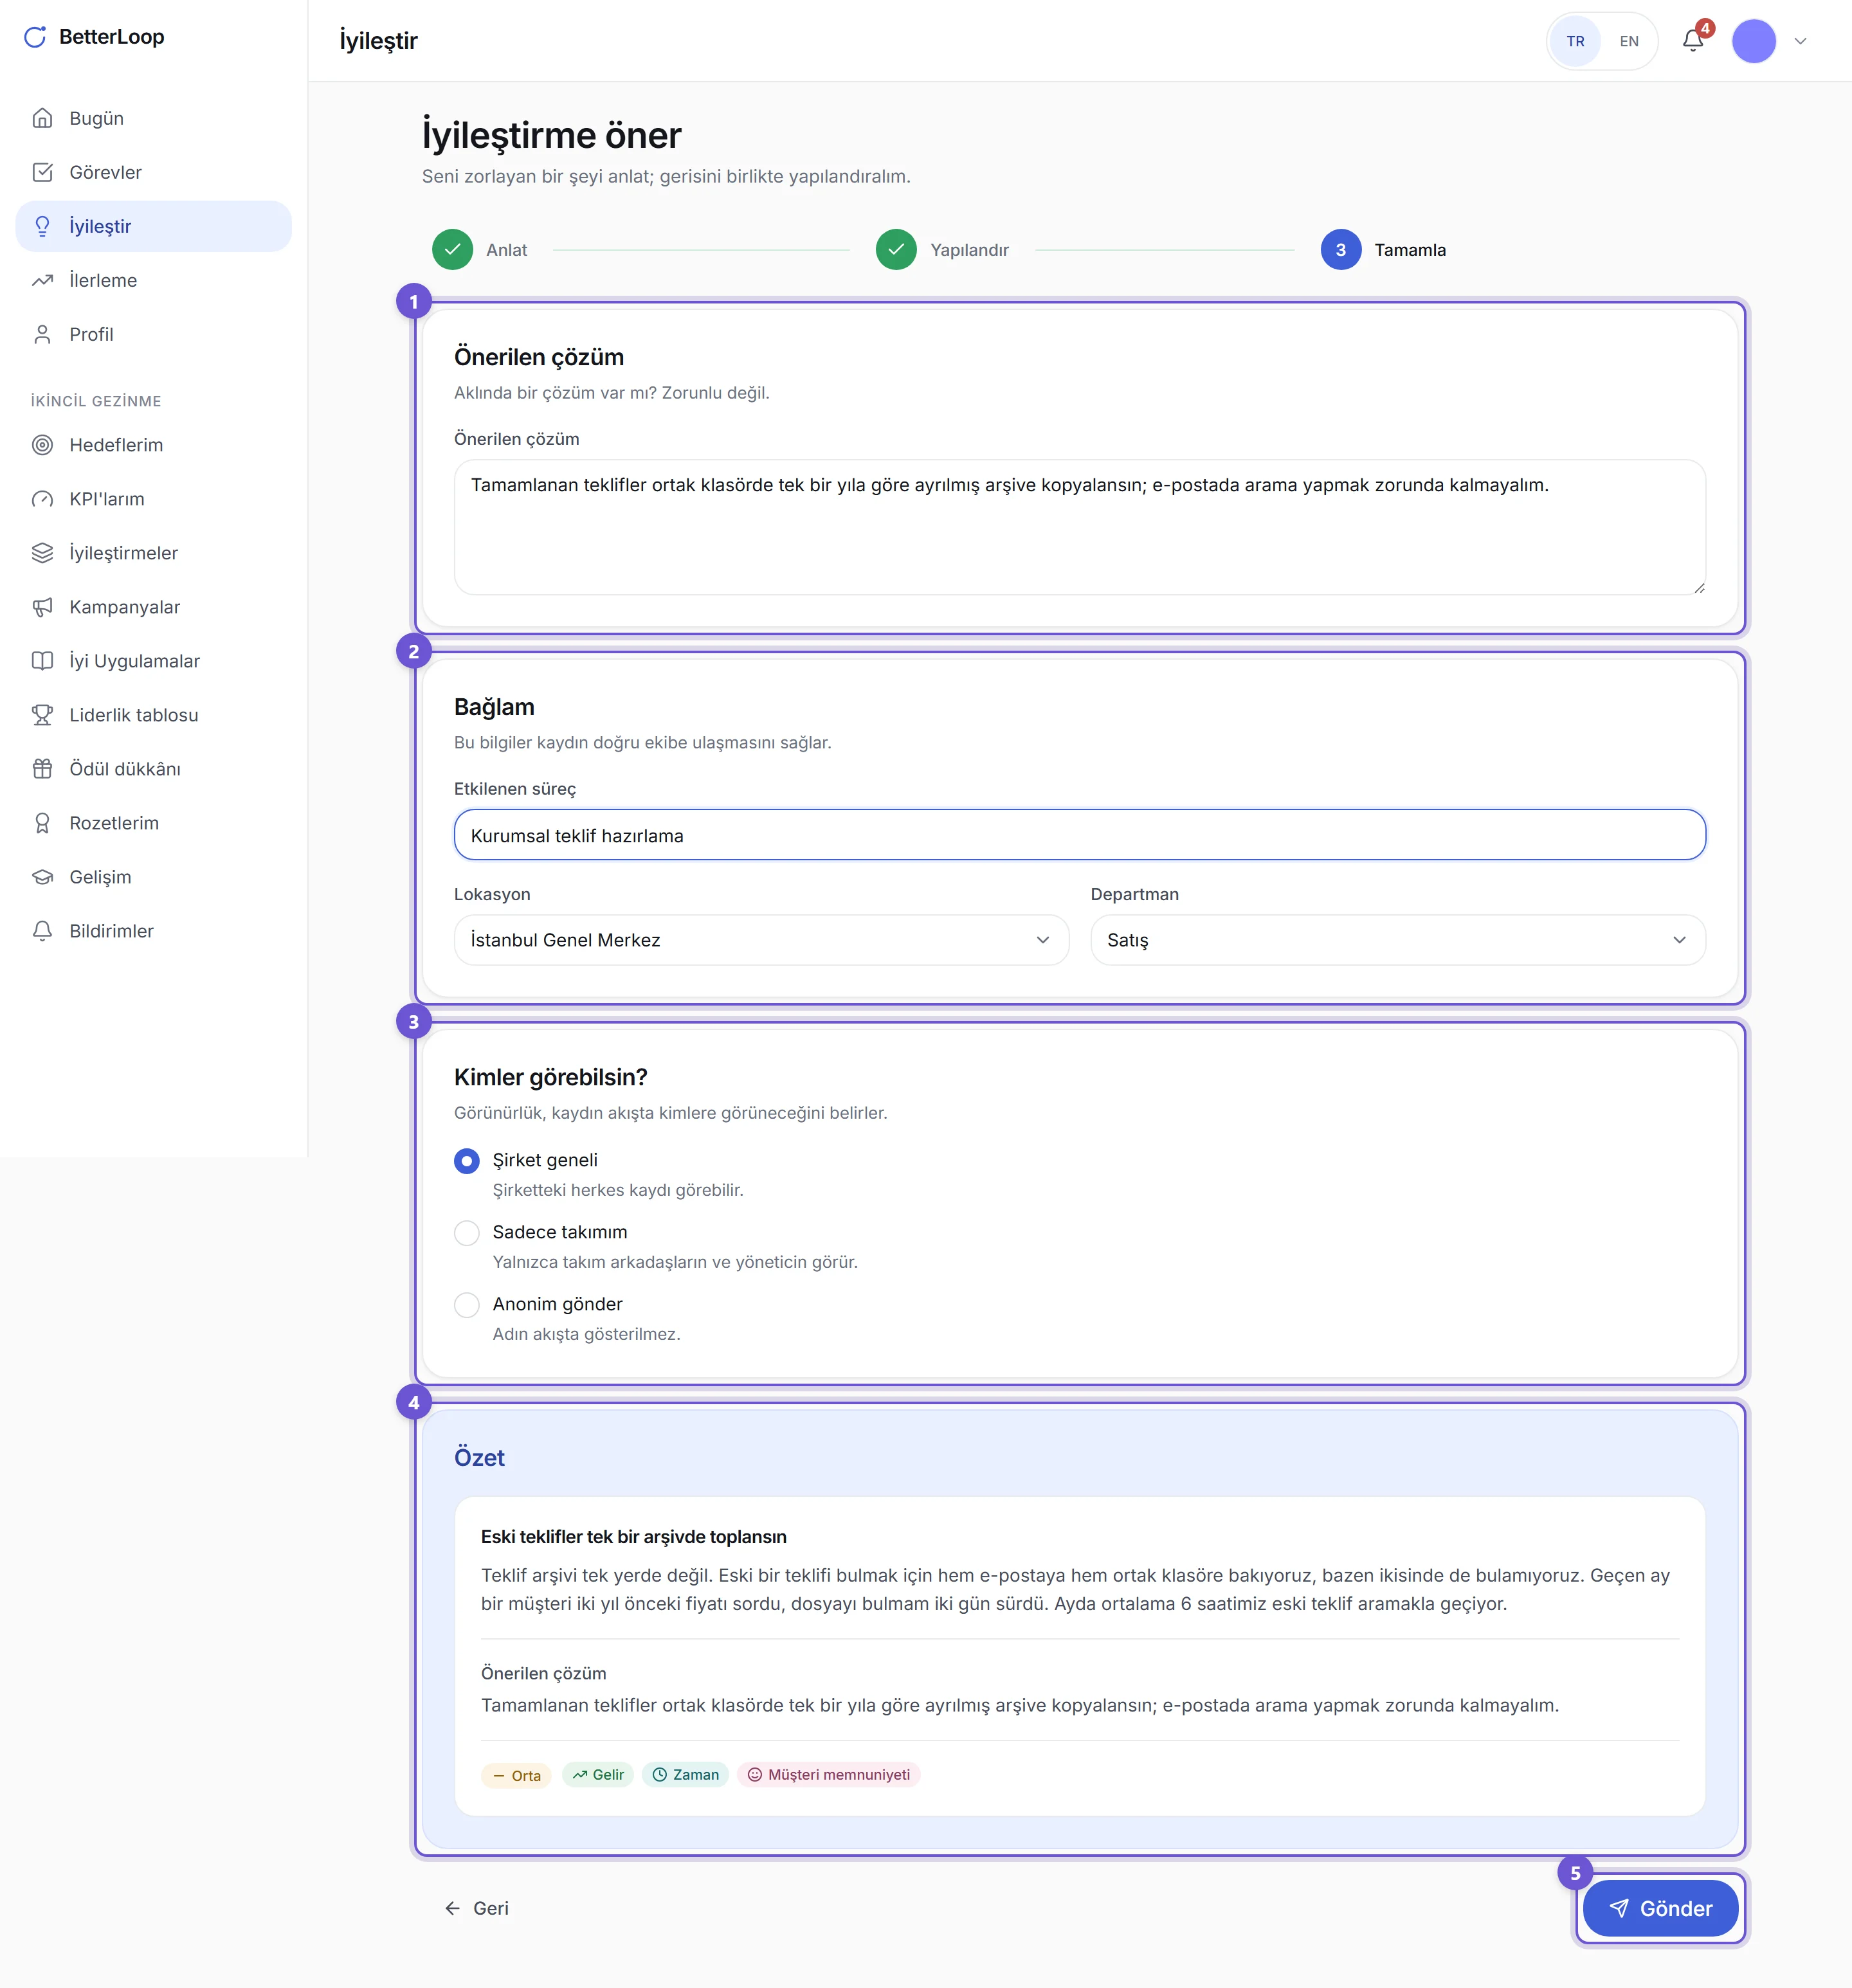Image resolution: width=1852 pixels, height=1988 pixels.
Task: Submit the suggestion with Gönder
Action: click(1661, 1908)
